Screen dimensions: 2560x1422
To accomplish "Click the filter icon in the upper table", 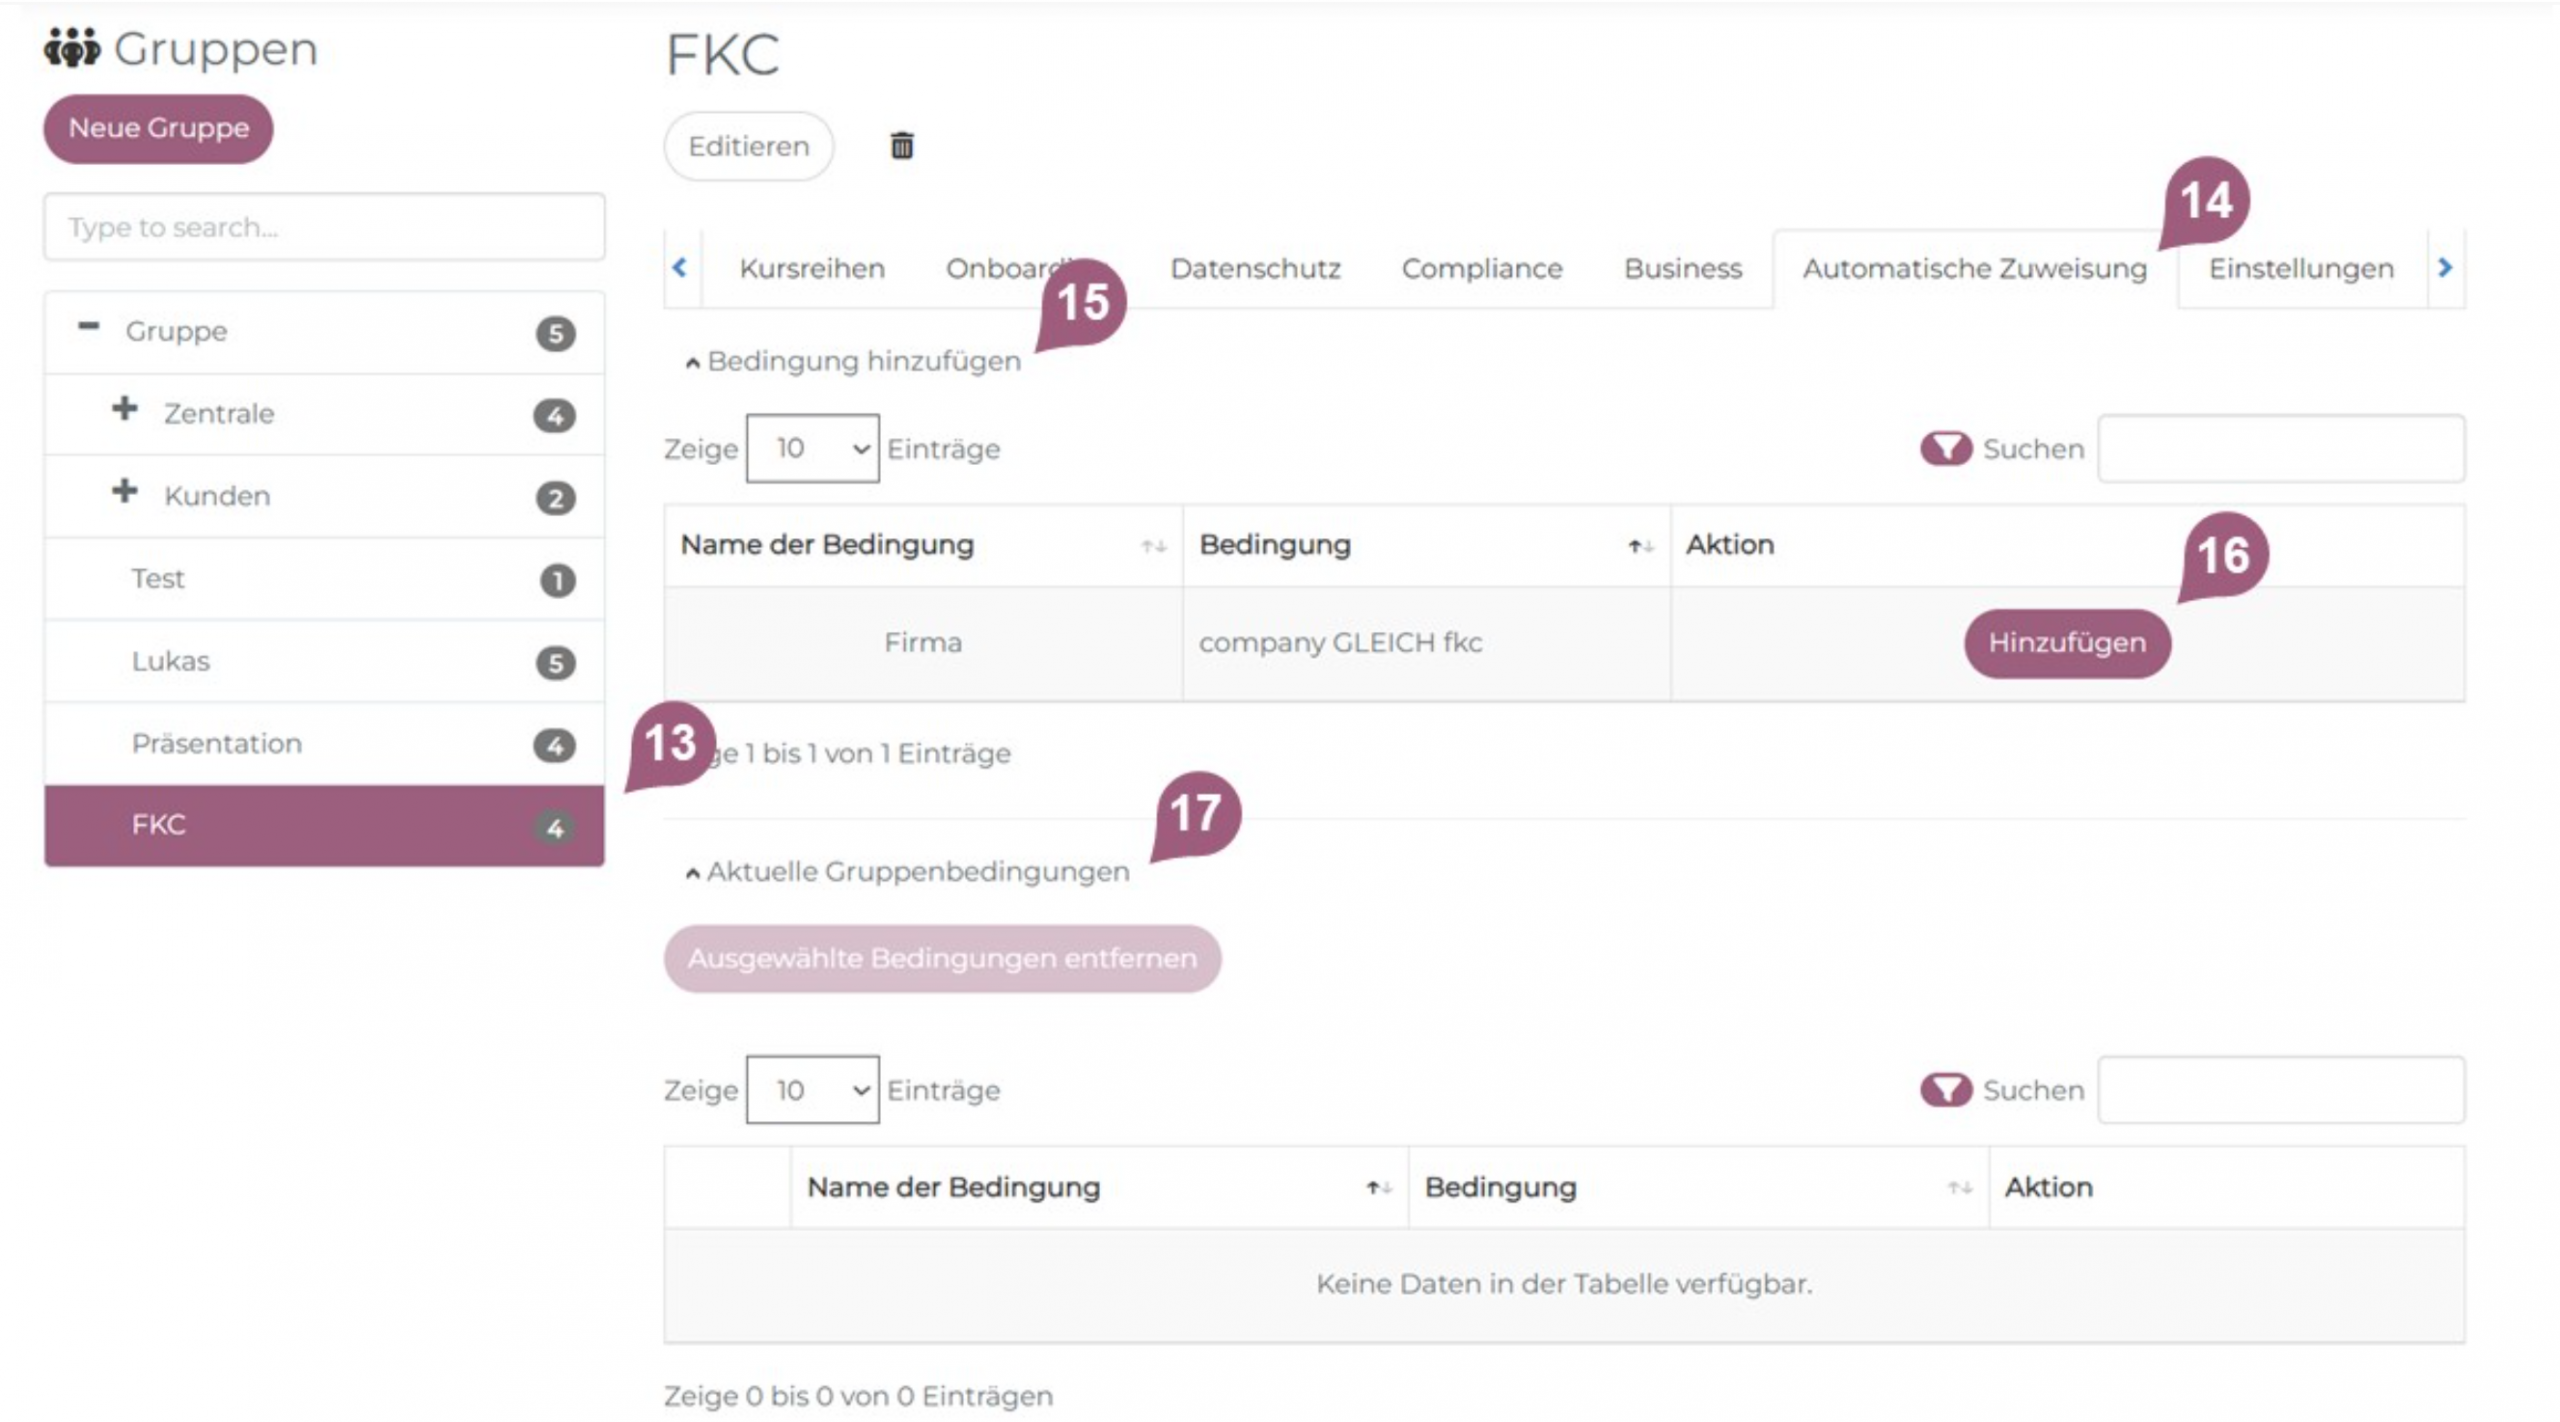I will (1945, 449).
